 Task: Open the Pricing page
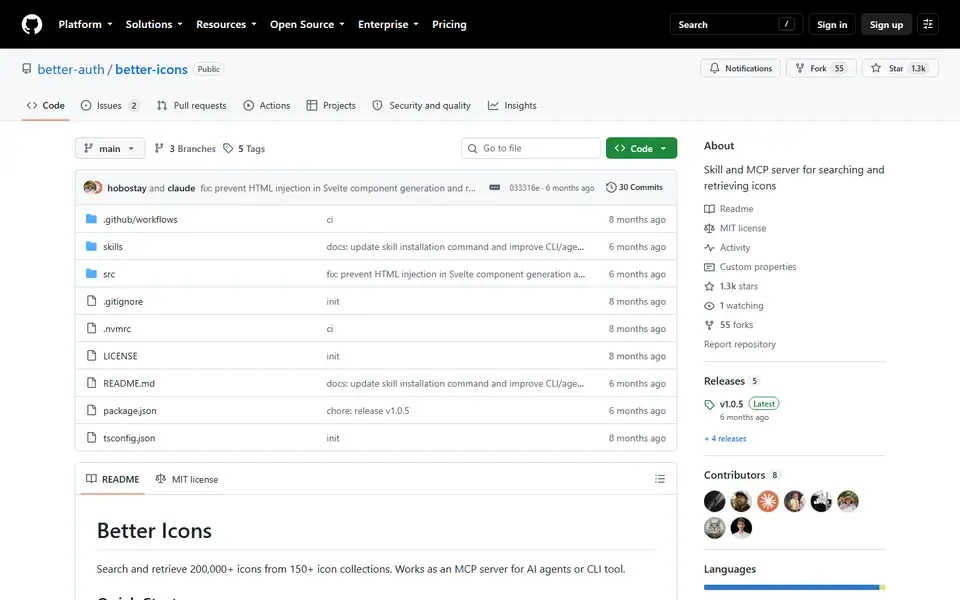tap(449, 24)
